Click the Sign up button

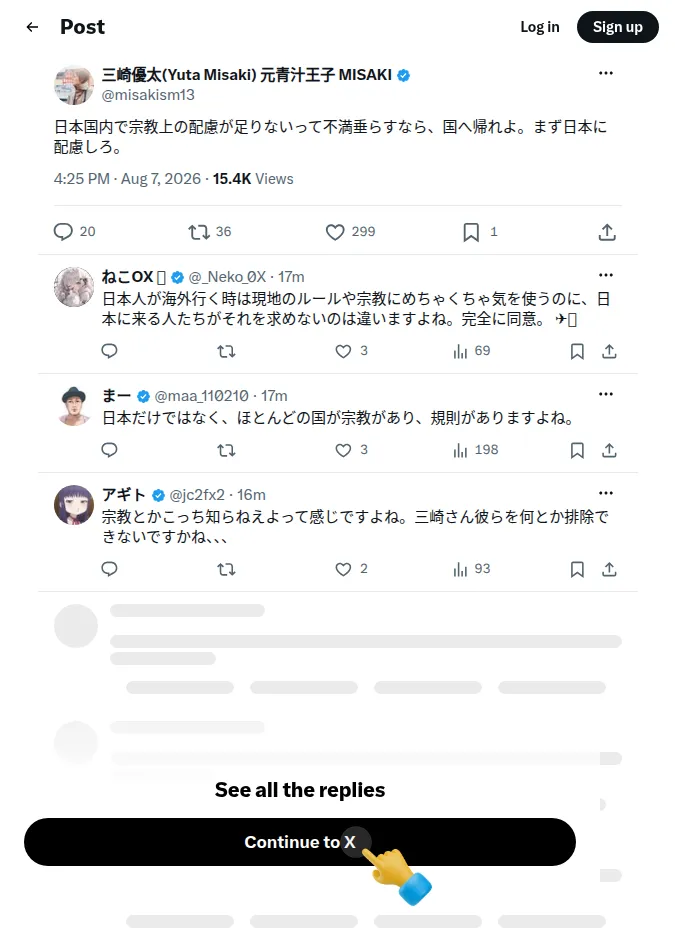pos(618,27)
